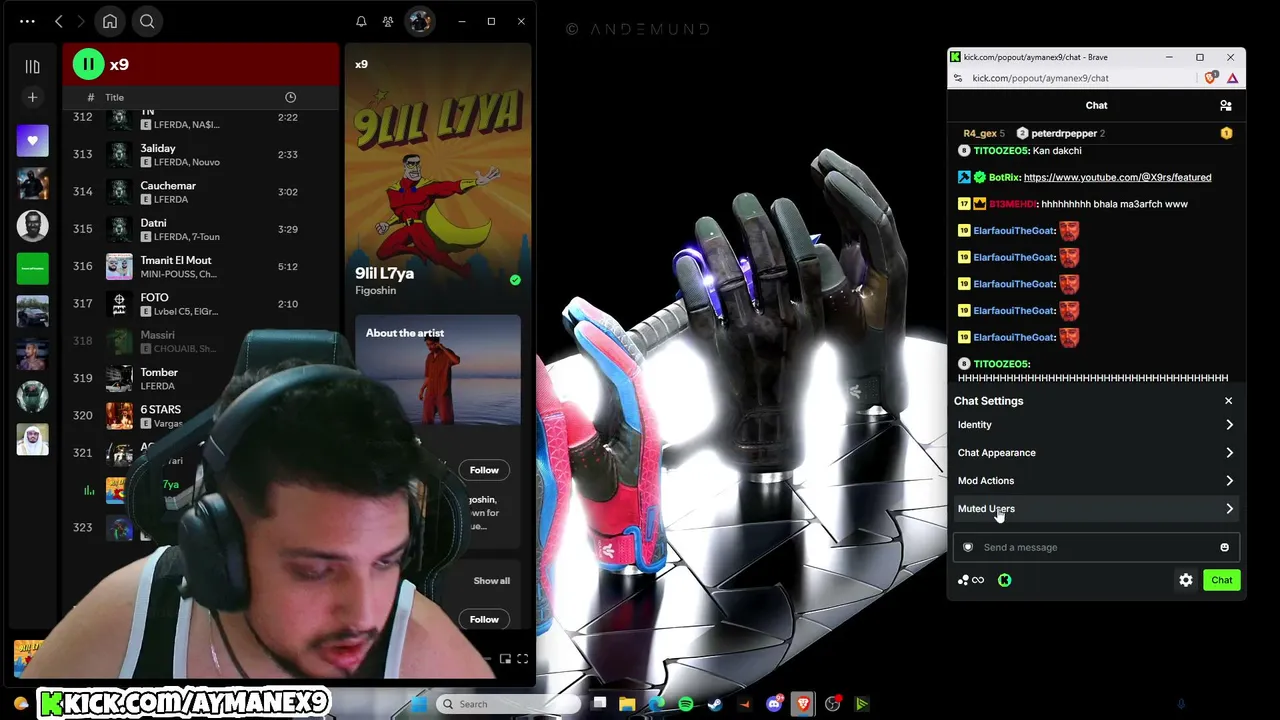Viewport: 1280px width, 720px height.
Task: Click the kick.com popout chat URL
Action: click(1040, 78)
